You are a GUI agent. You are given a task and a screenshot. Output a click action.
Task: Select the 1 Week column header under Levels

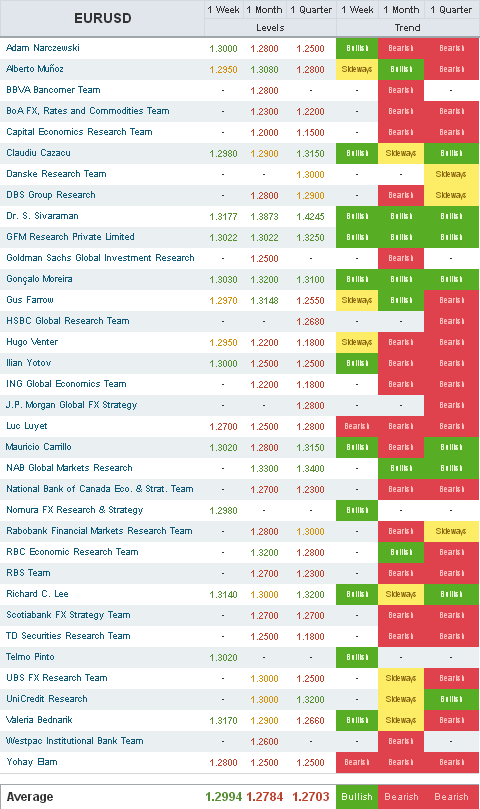click(x=223, y=10)
